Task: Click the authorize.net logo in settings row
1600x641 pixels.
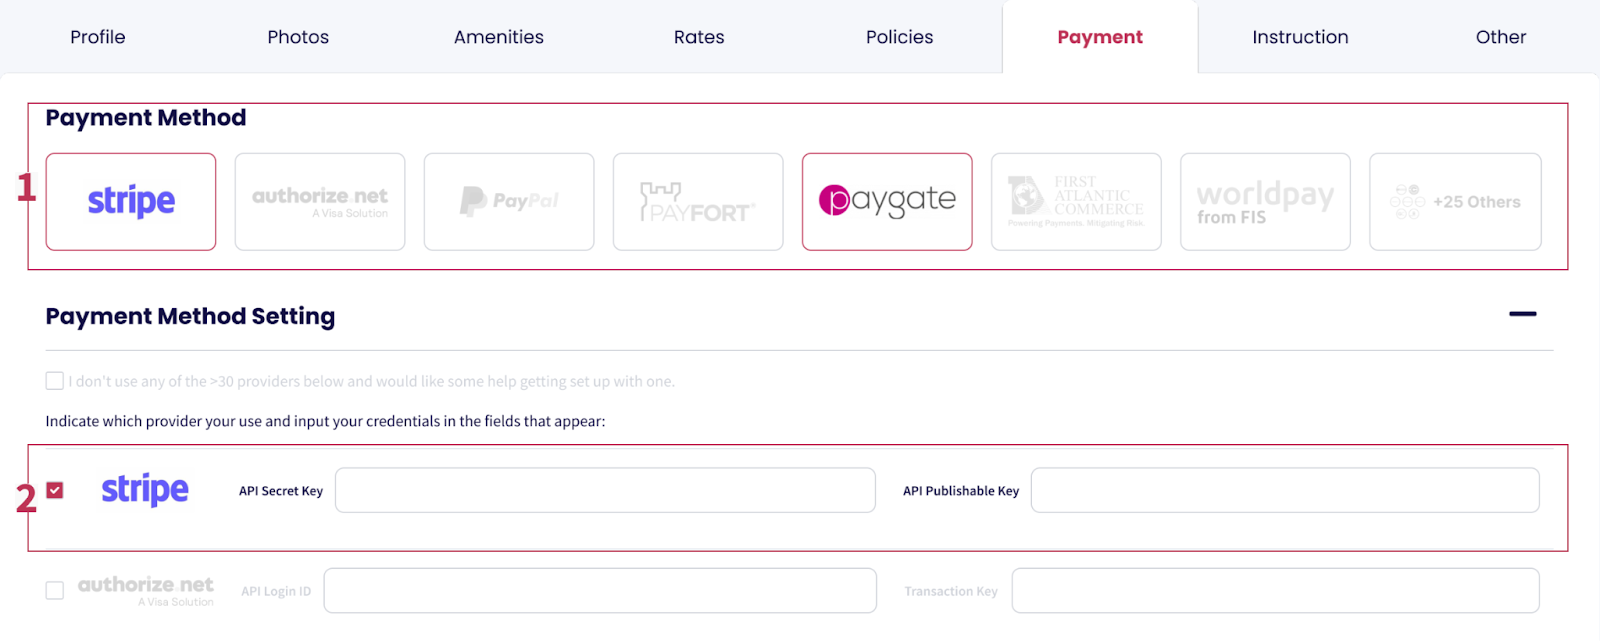Action: [x=146, y=589]
